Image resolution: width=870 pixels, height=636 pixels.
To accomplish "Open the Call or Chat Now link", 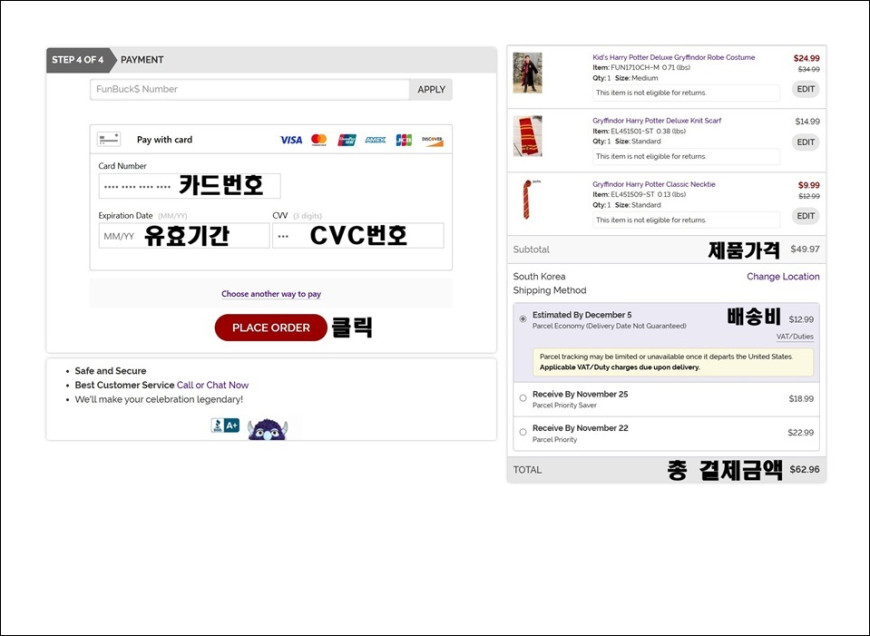I will coord(213,385).
